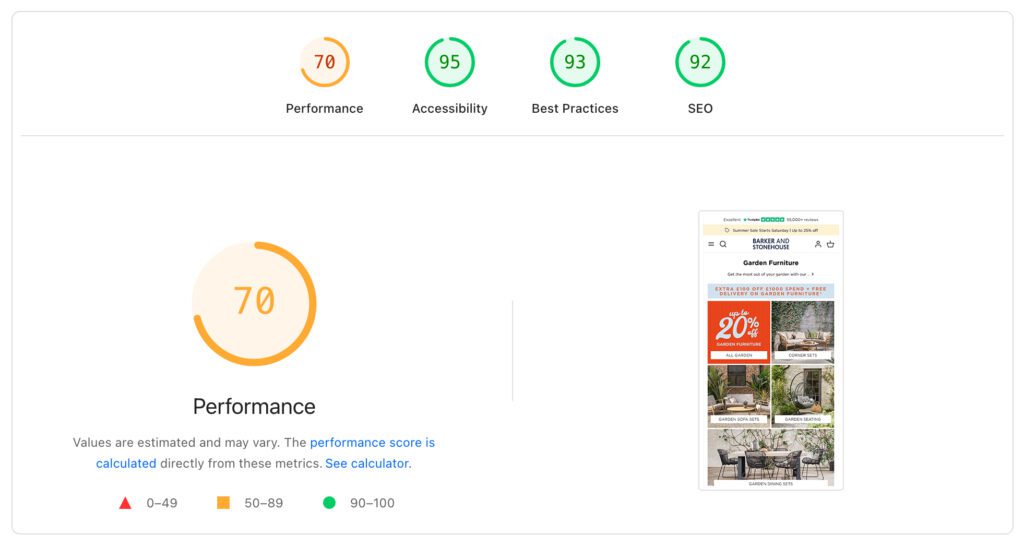Click the account user icon in page preview
This screenshot has width=1024, height=547.
point(818,244)
